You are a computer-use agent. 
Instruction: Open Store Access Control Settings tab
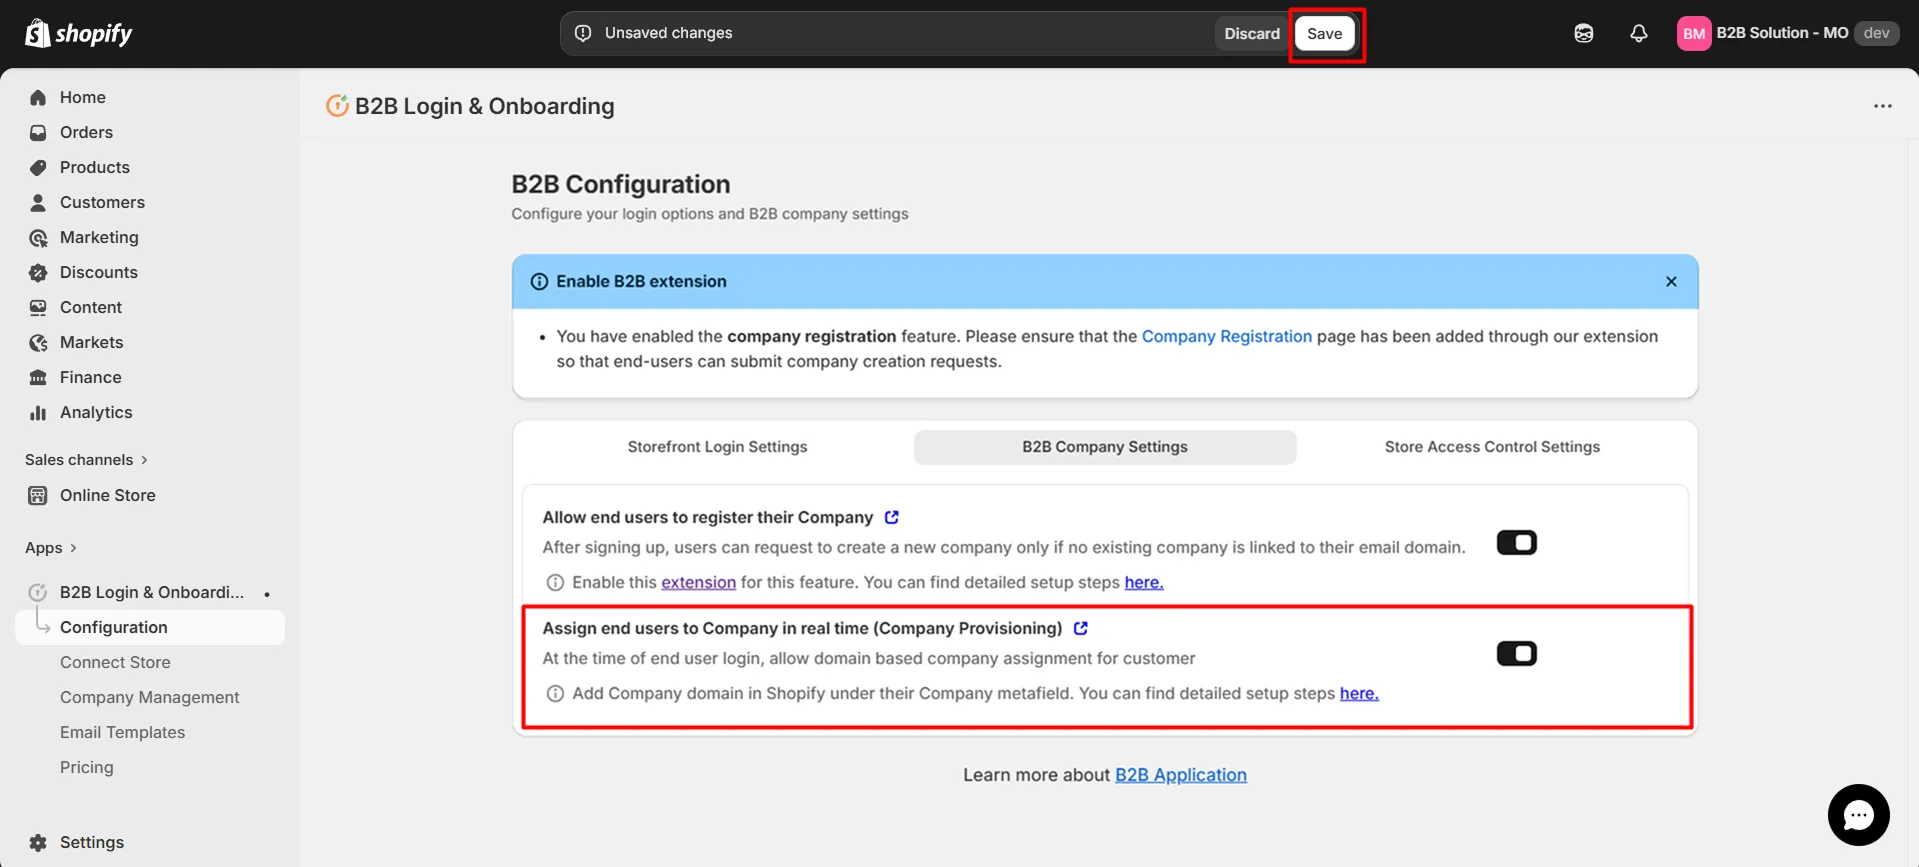point(1492,447)
